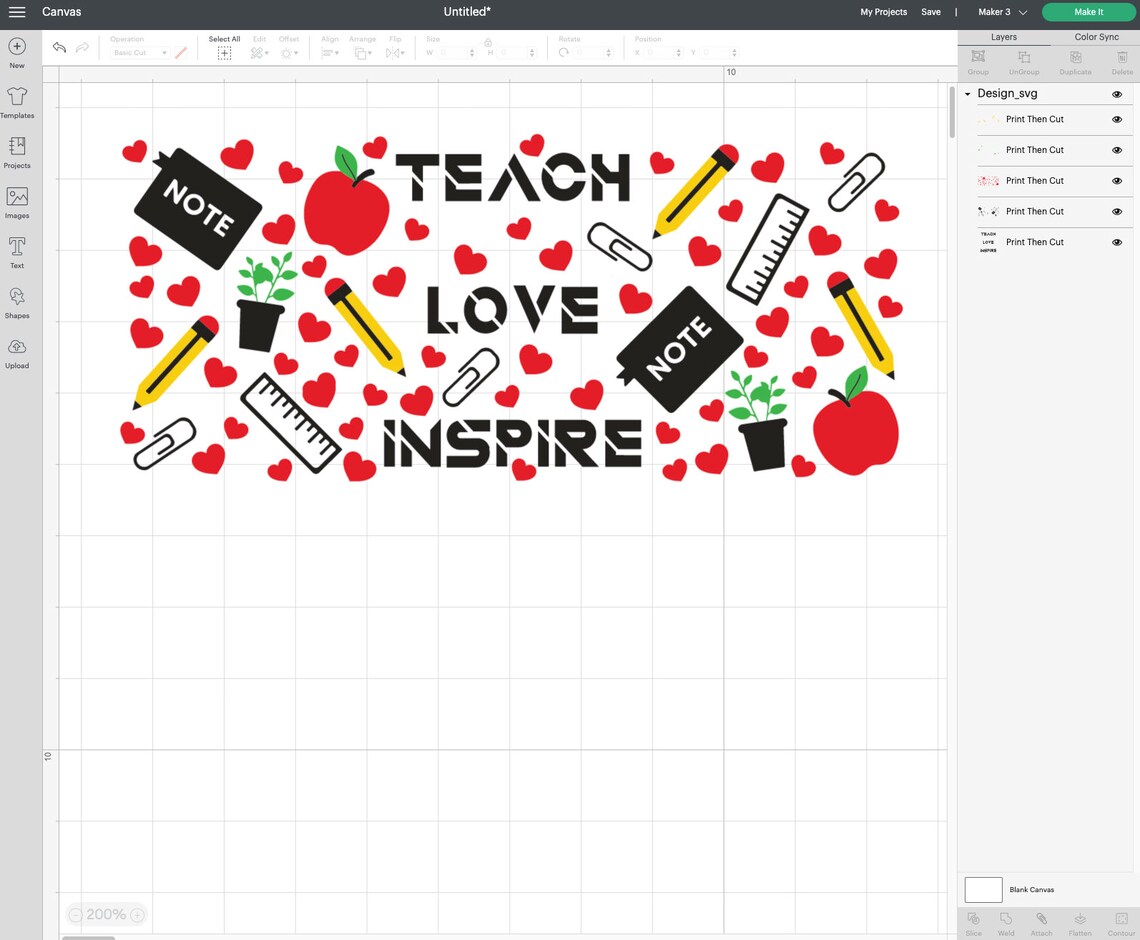The width and height of the screenshot is (1140, 940).
Task: Click the Attach tool icon
Action: [1041, 919]
